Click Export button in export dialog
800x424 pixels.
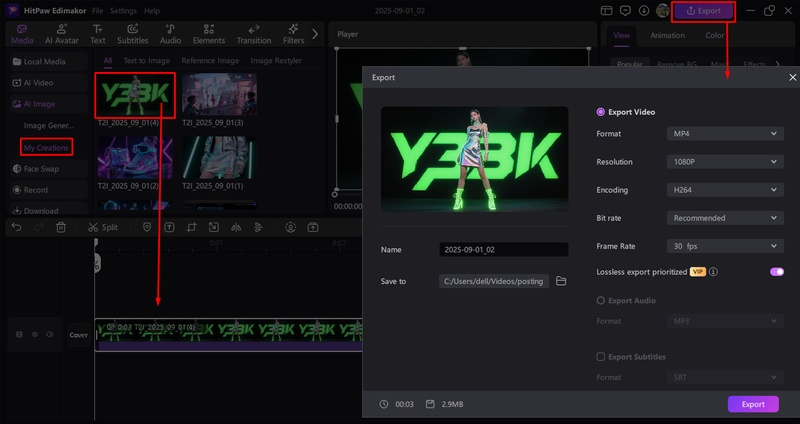753,404
